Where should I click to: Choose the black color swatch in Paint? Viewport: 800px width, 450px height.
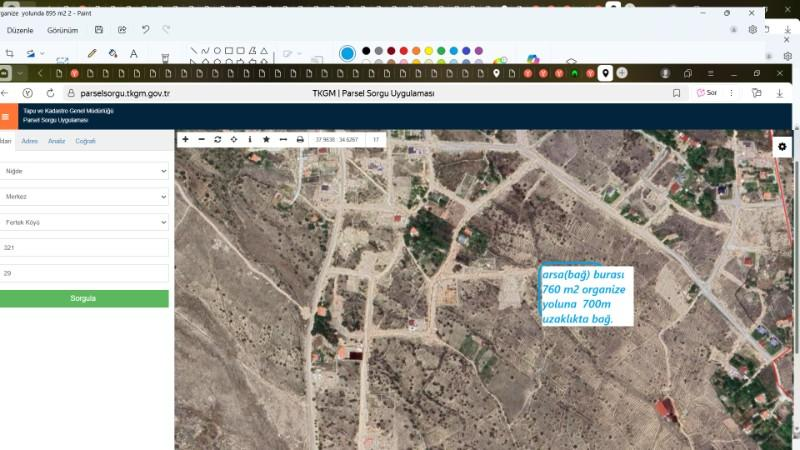(x=366, y=51)
